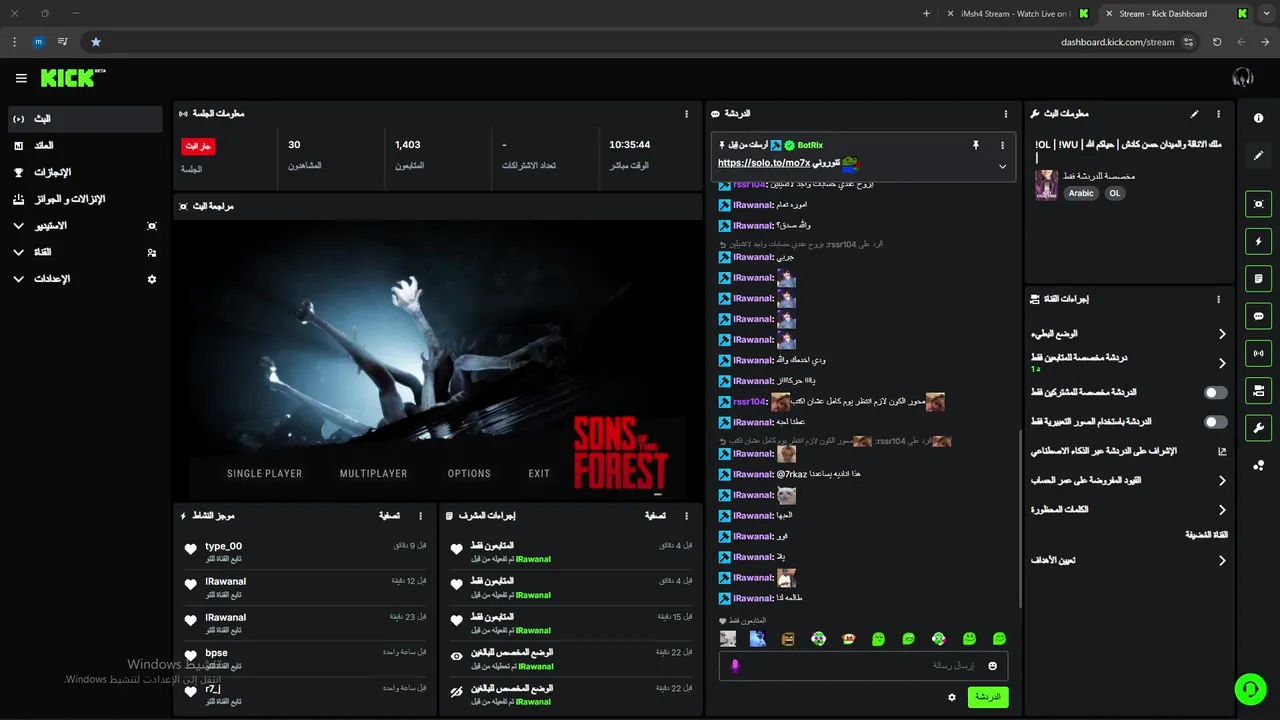This screenshot has height=720, width=1280.
Task: Open the user avatar in the top-right corner
Action: (x=1243, y=78)
